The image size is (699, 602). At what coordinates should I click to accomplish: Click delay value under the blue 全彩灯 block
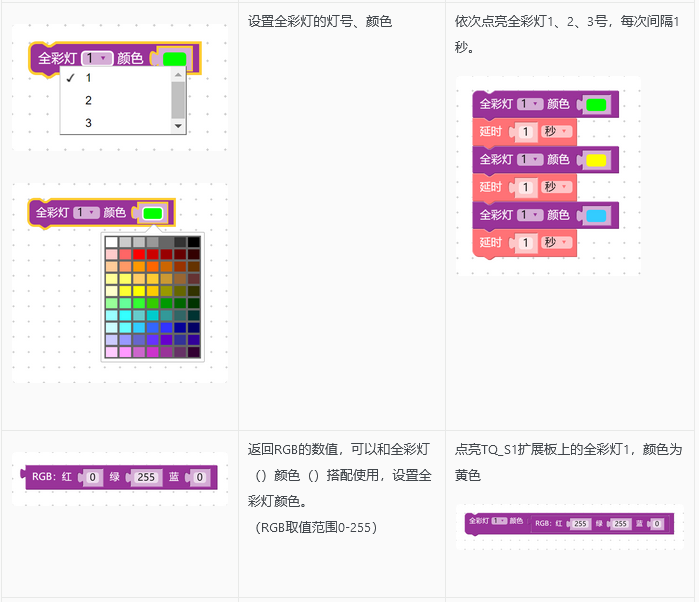pyautogui.click(x=526, y=243)
